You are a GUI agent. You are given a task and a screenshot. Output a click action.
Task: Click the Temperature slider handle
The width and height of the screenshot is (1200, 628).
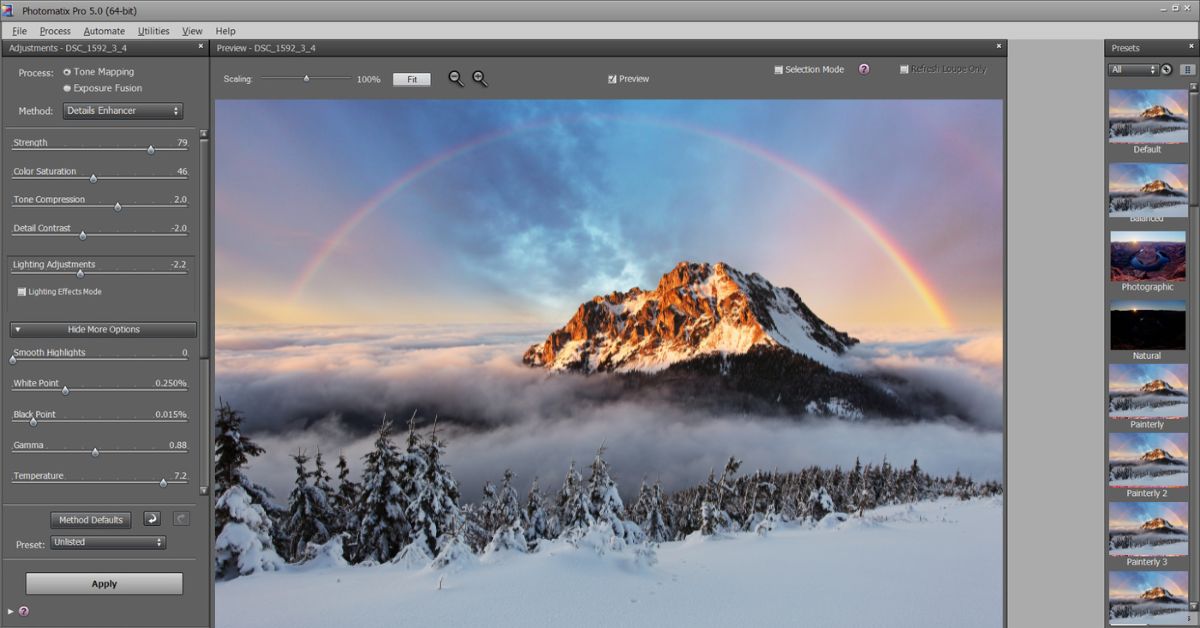tap(163, 483)
